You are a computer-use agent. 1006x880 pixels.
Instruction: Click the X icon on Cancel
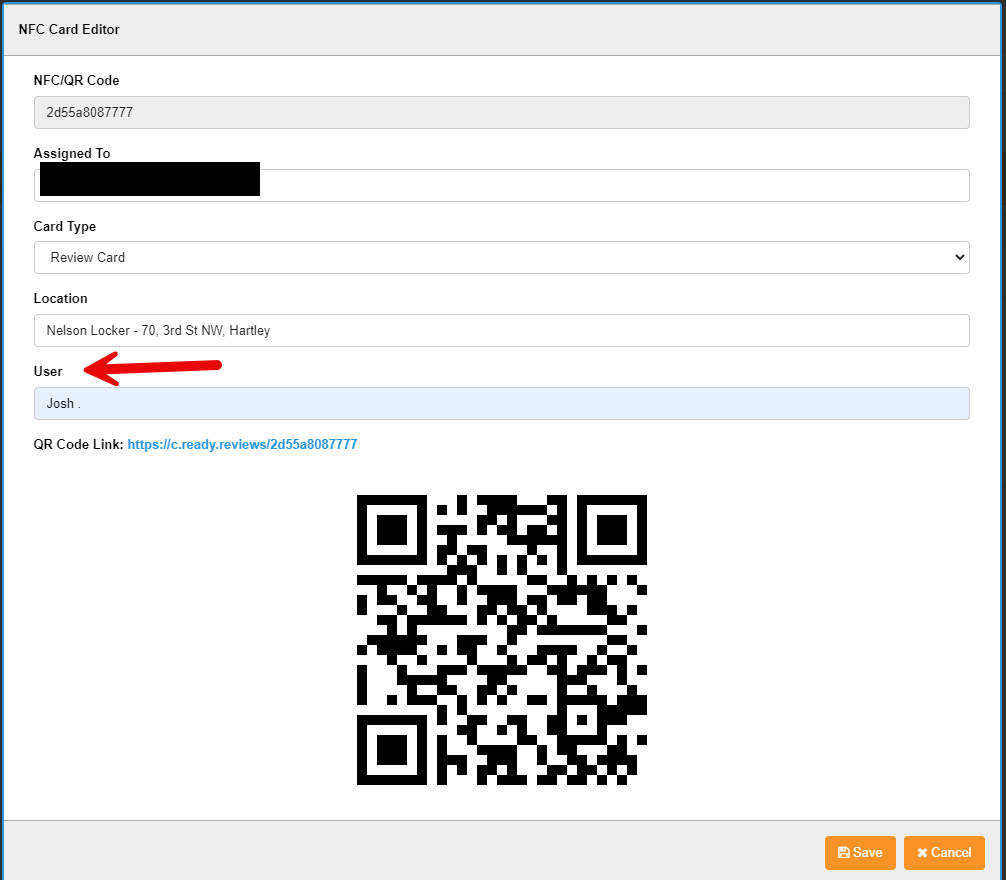(921, 853)
